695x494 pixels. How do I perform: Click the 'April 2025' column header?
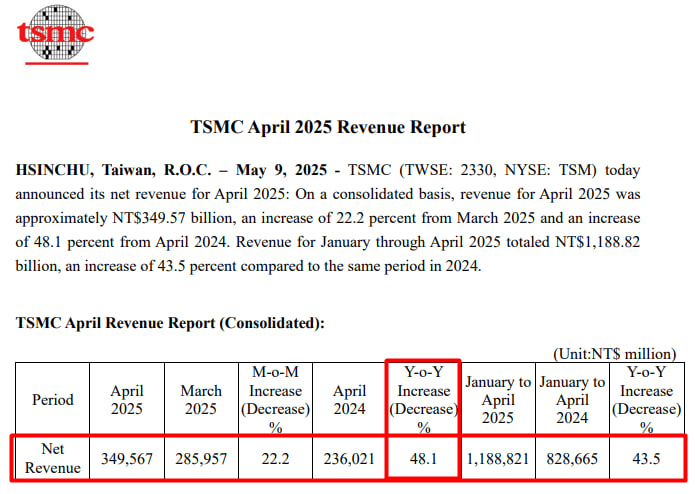pos(127,400)
